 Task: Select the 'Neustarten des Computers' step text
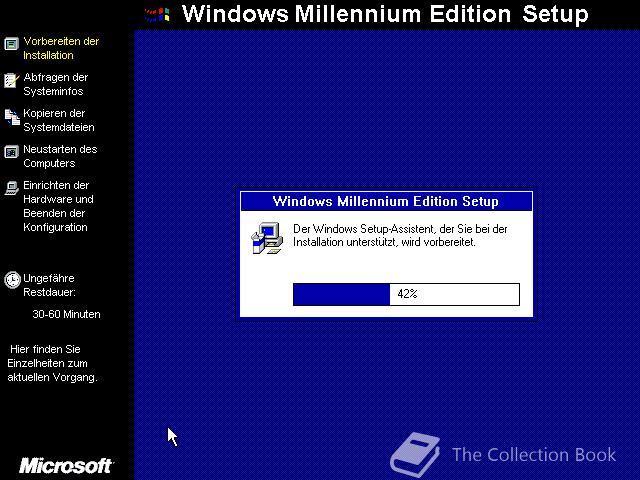tap(60, 156)
